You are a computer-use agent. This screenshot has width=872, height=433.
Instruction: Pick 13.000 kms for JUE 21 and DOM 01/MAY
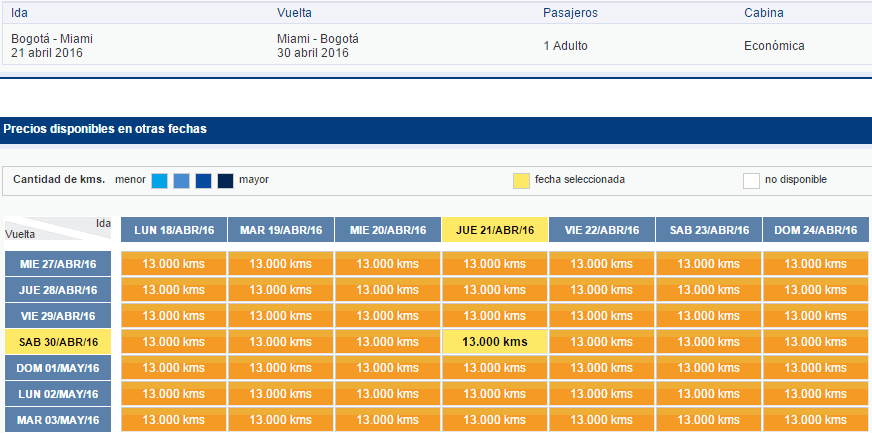(495, 367)
